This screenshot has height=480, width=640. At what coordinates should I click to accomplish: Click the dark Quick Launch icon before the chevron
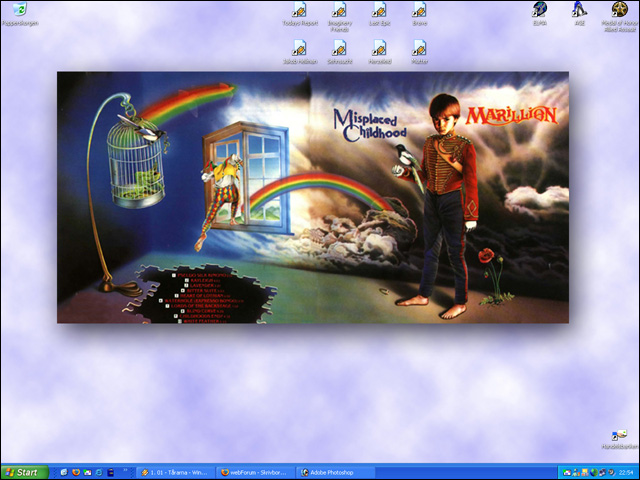click(x=111, y=473)
